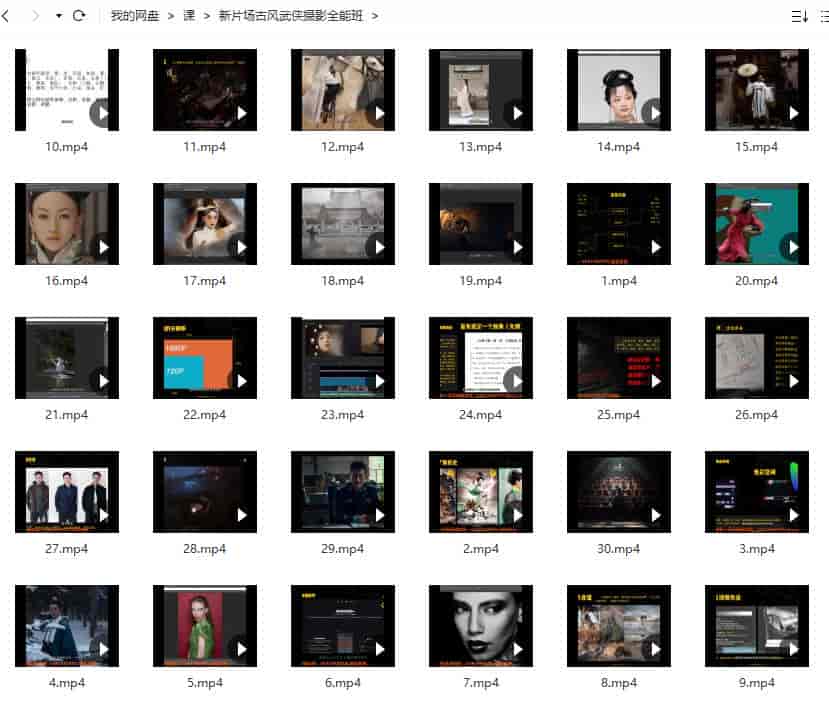The image size is (829, 704).
Task: Select the 1.mp4 video thumbnail
Action: point(618,224)
